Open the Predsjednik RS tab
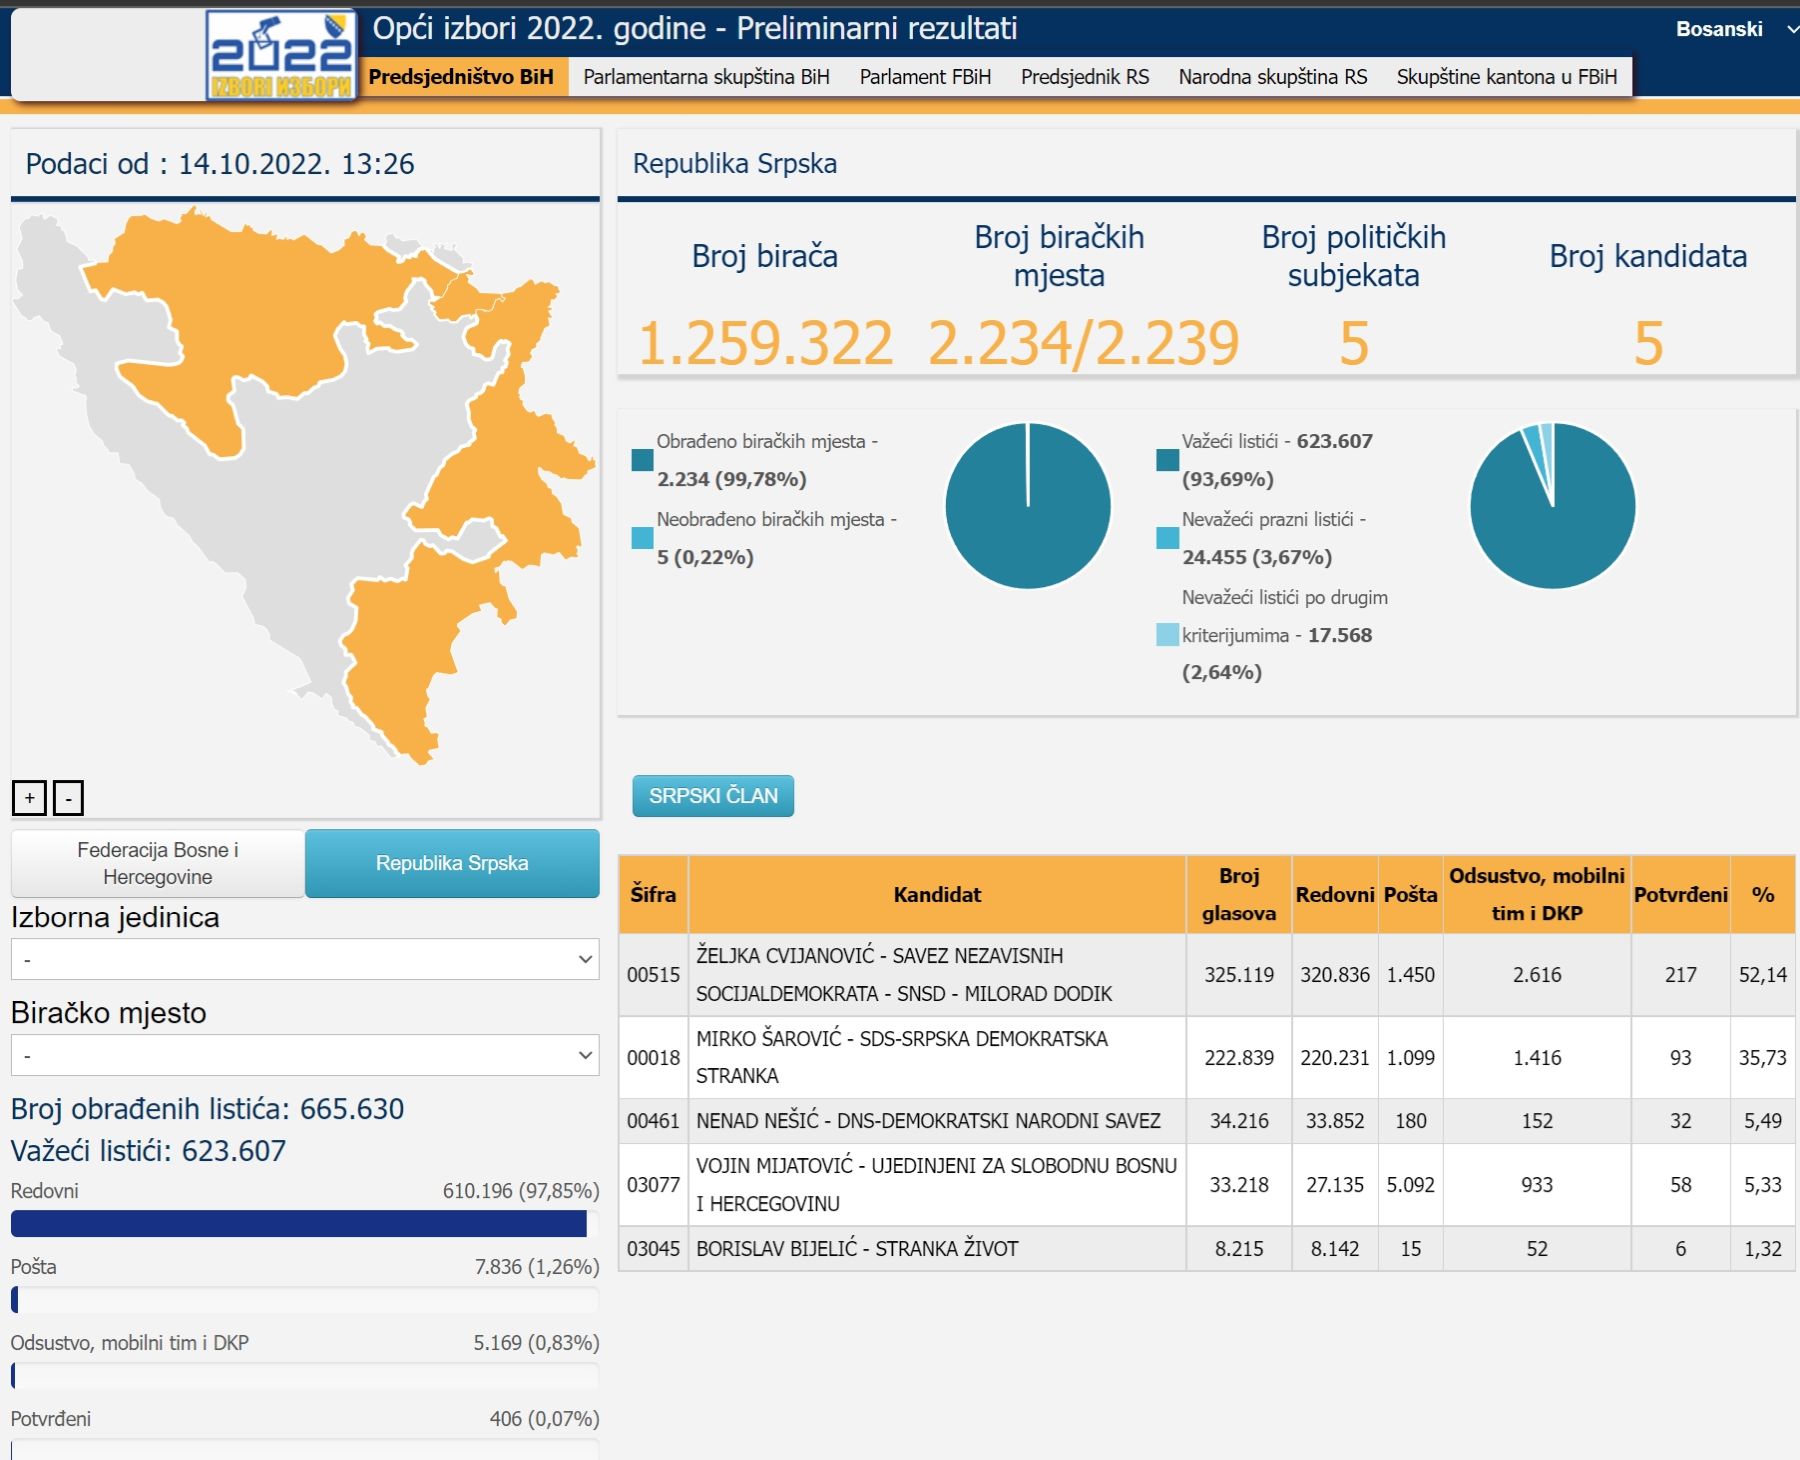Viewport: 1800px width, 1460px height. (x=1084, y=77)
